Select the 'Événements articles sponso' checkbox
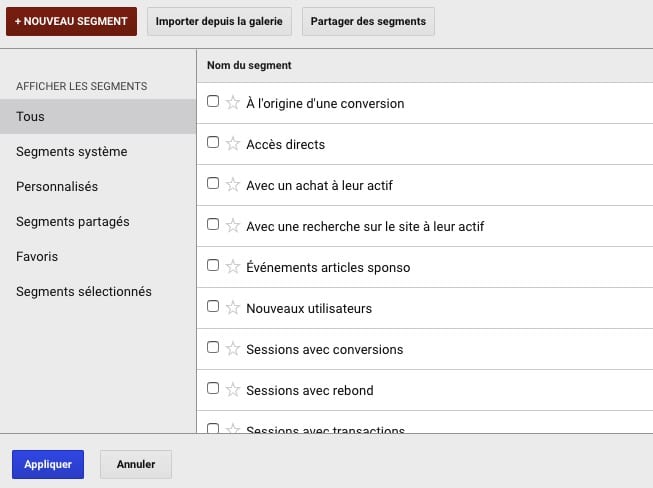The width and height of the screenshot is (653, 488). tap(212, 266)
